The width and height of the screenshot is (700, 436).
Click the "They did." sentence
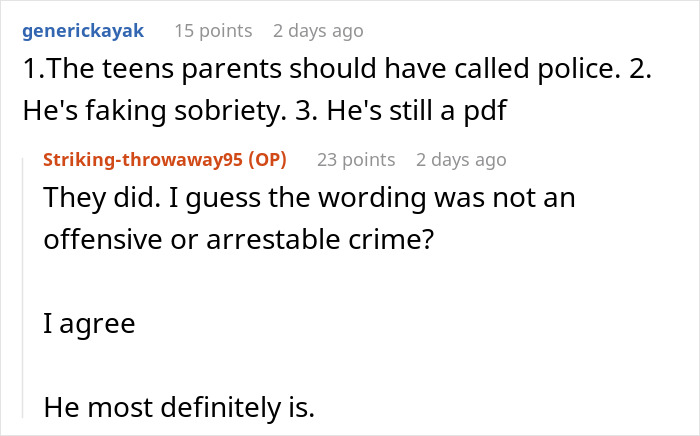point(90,198)
